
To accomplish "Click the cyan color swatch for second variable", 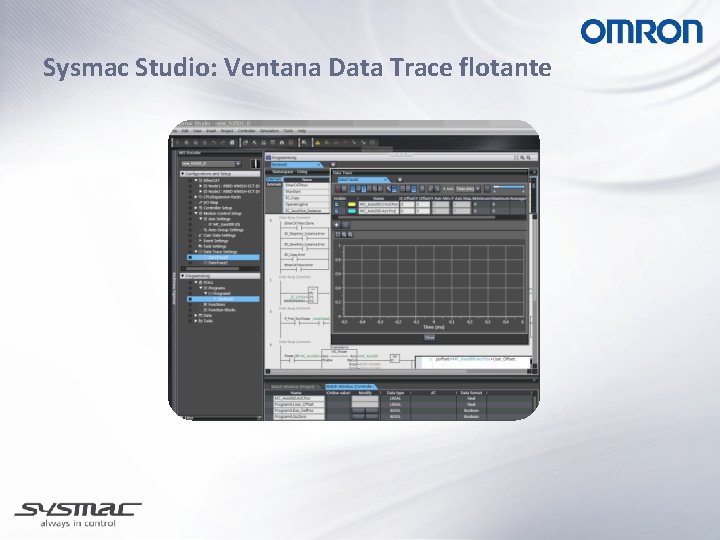I will click(x=352, y=211).
